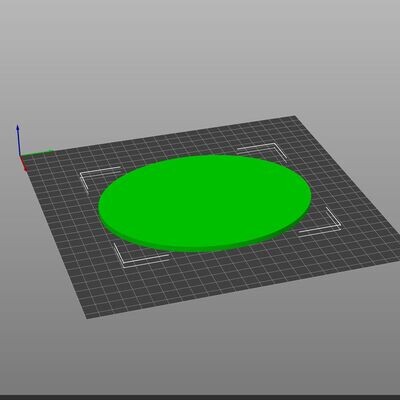Viewport: 400px width, 400px height.
Task: Select the green disc model
Action: point(205,202)
